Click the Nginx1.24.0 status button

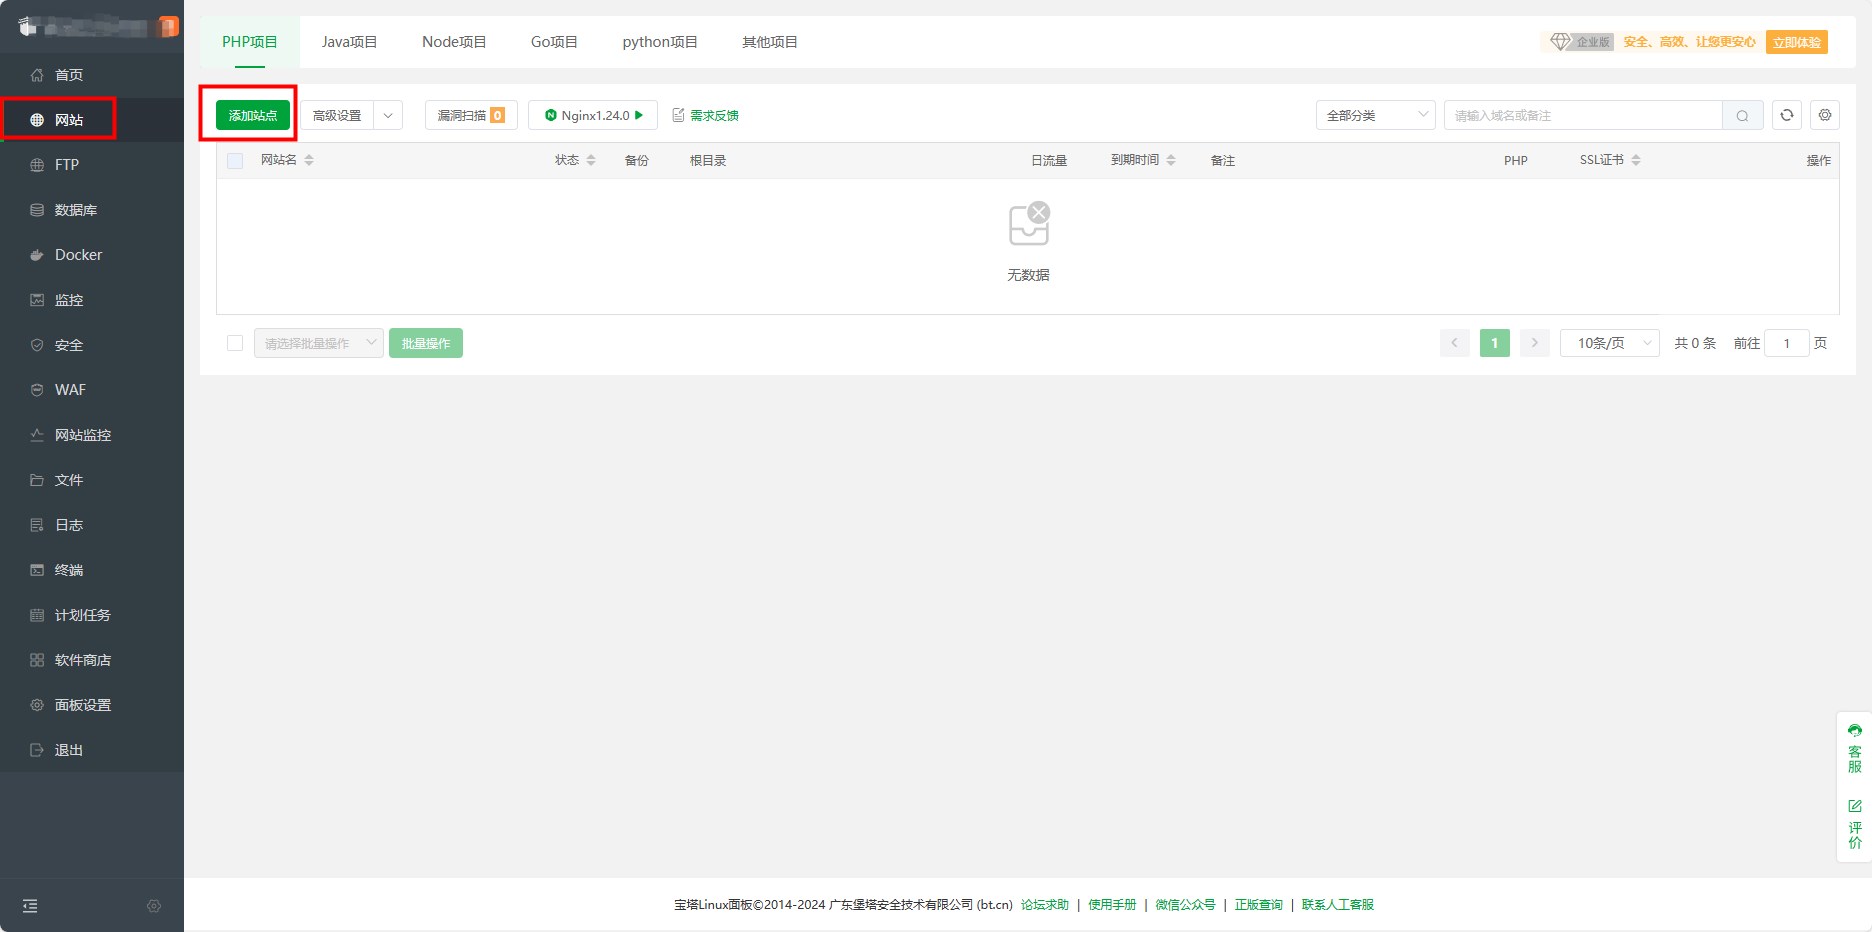593,115
